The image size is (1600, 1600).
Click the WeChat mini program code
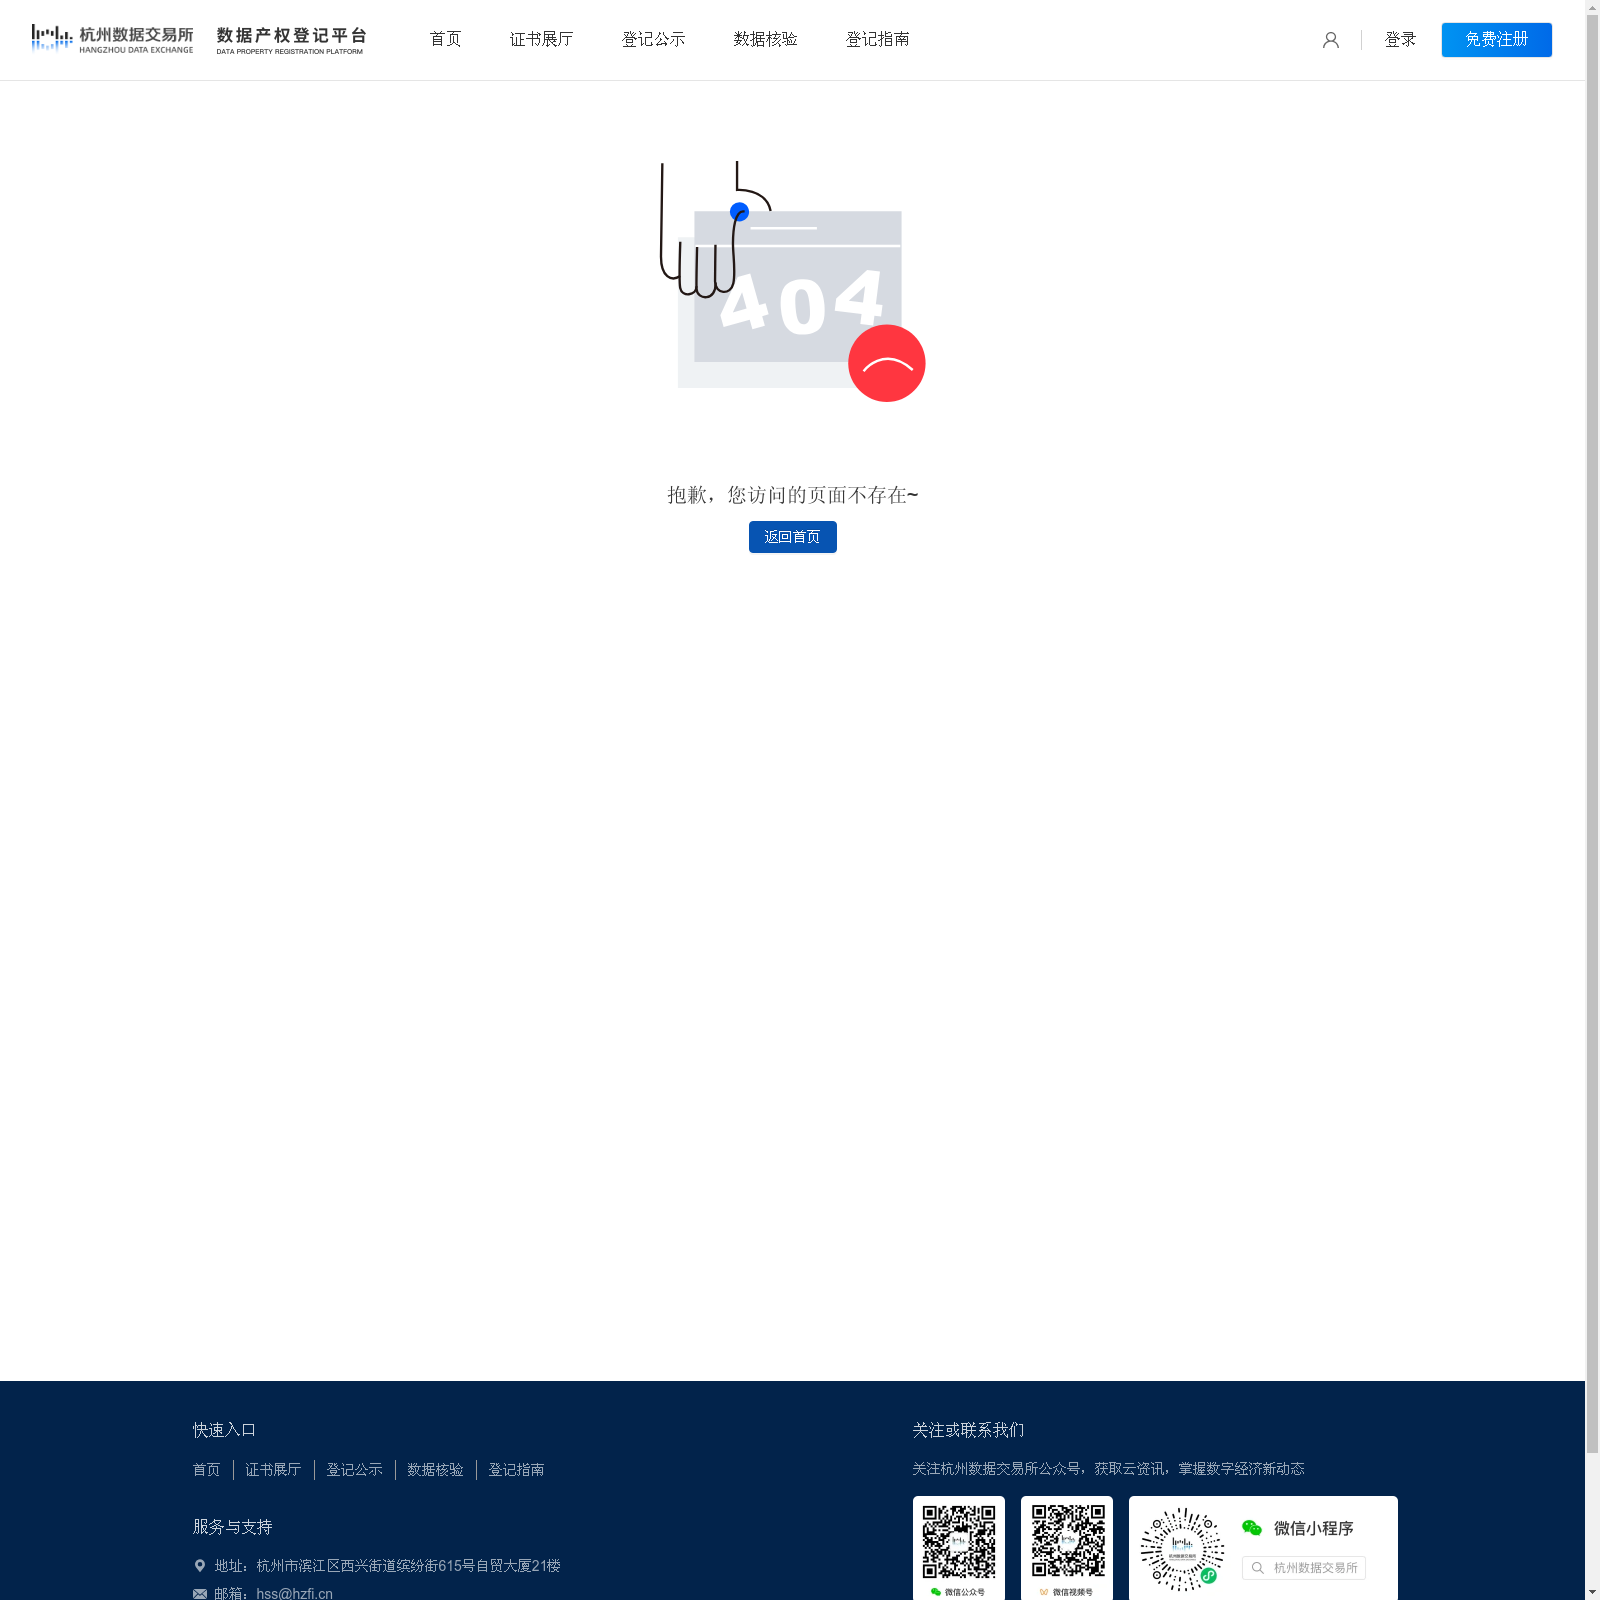[1182, 1549]
